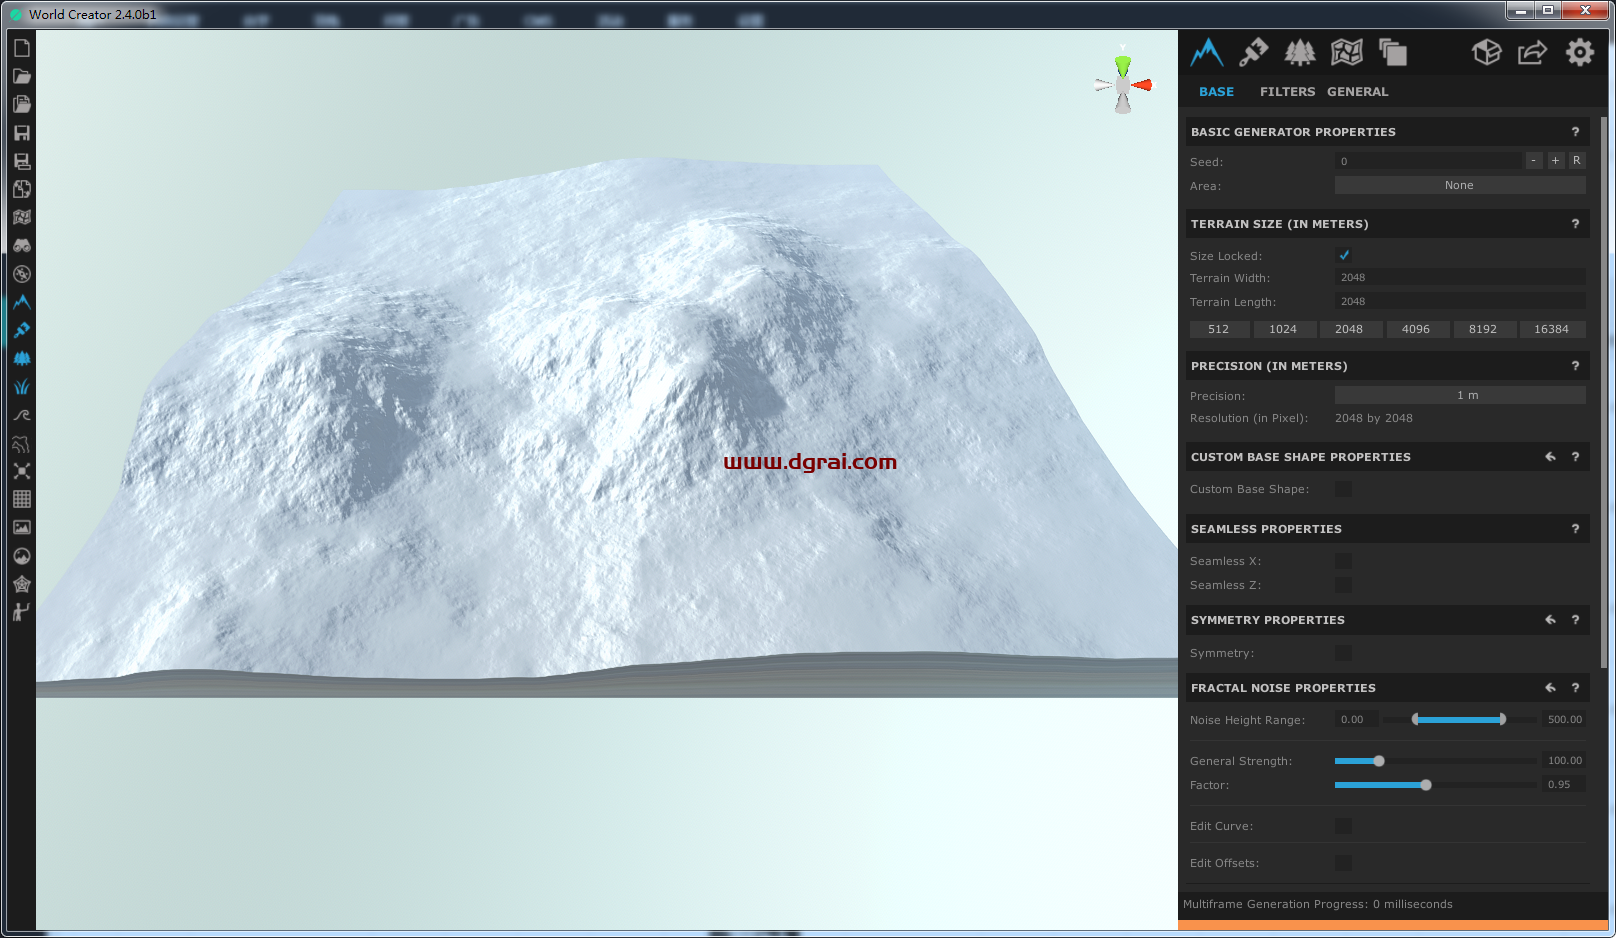
Task: Switch to the FILTERS tab
Action: 1286,91
